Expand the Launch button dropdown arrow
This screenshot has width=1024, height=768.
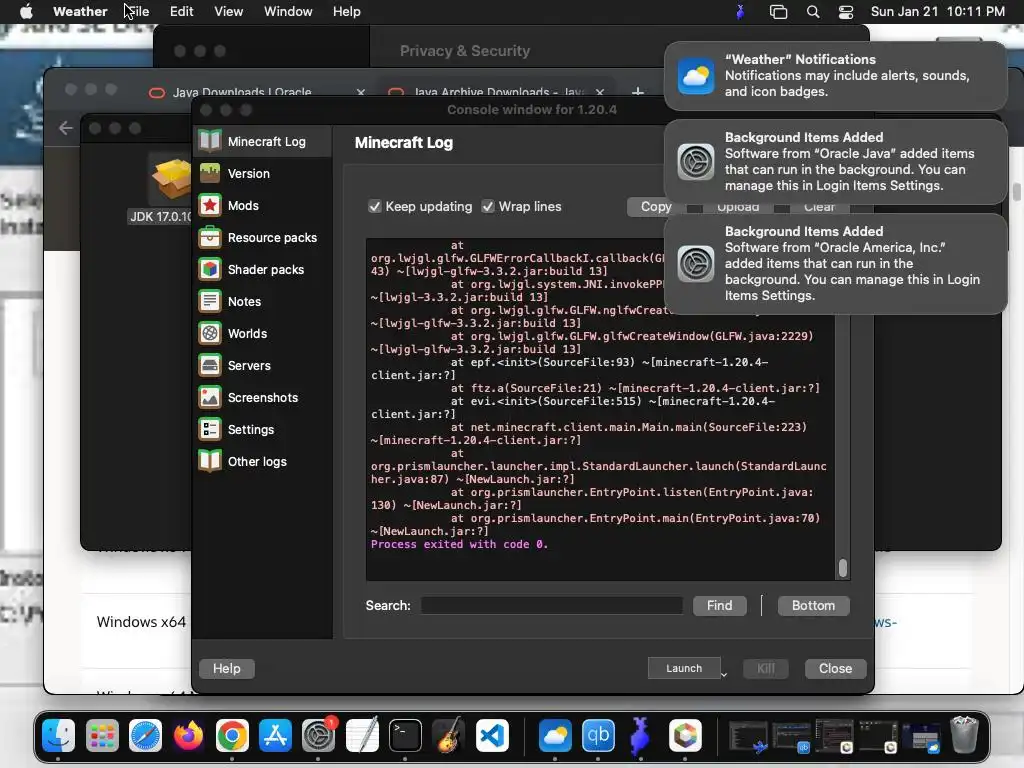(724, 674)
